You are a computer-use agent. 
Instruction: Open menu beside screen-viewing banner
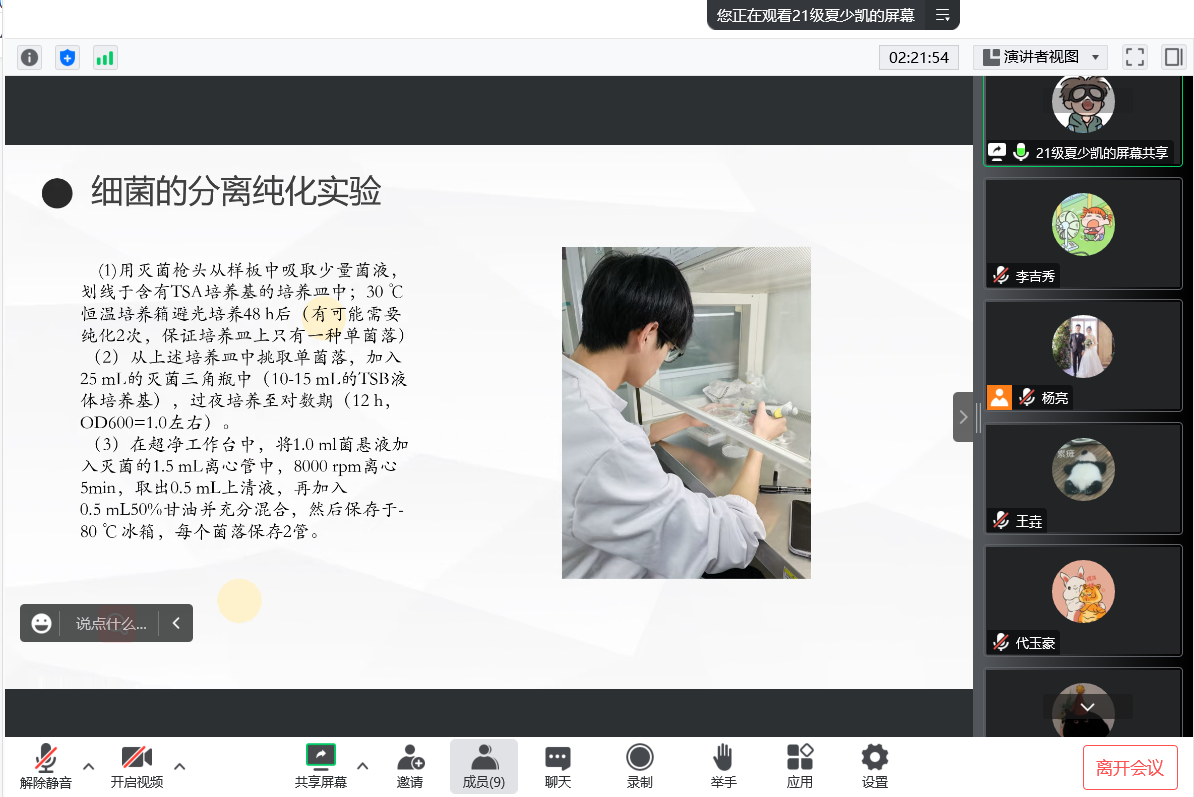tap(942, 15)
